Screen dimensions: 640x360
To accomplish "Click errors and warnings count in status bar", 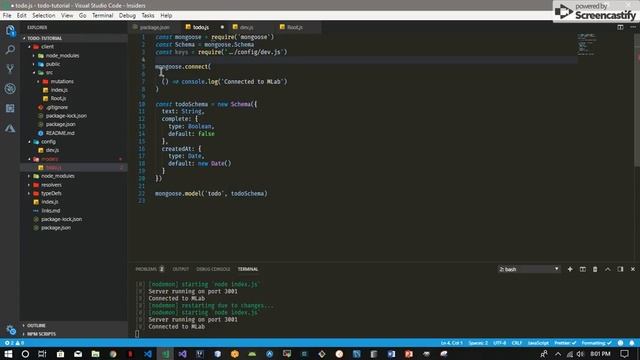I will (14, 343).
